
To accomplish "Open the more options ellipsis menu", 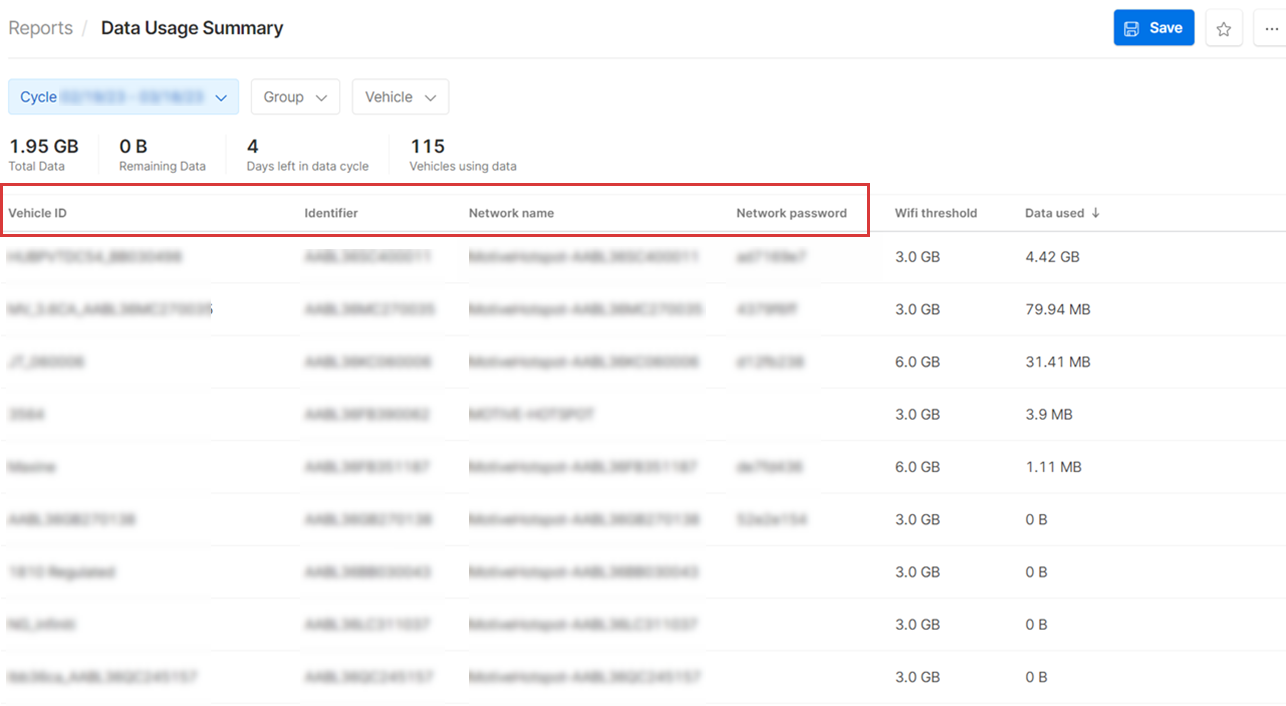I will point(1271,29).
